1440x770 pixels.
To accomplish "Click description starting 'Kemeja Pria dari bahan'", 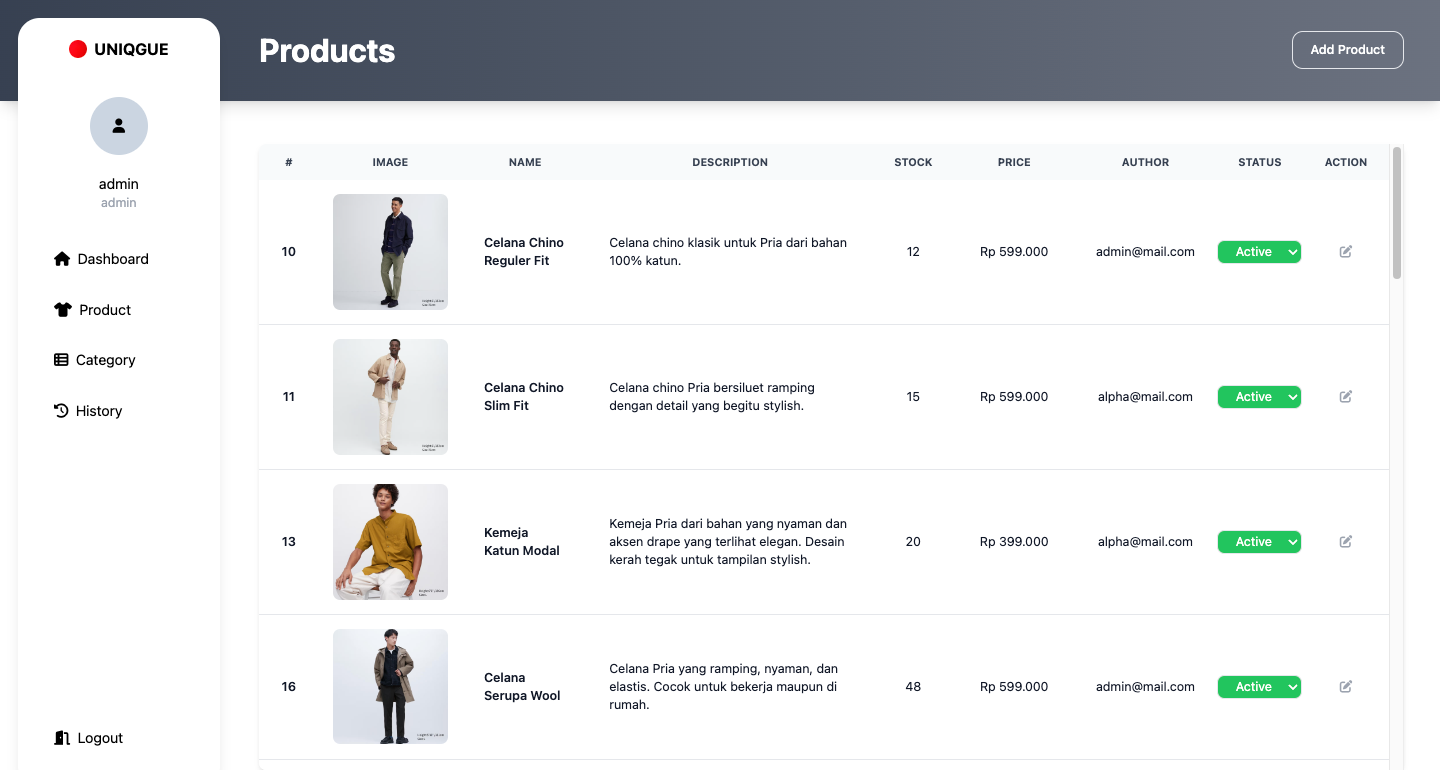I will click(728, 542).
